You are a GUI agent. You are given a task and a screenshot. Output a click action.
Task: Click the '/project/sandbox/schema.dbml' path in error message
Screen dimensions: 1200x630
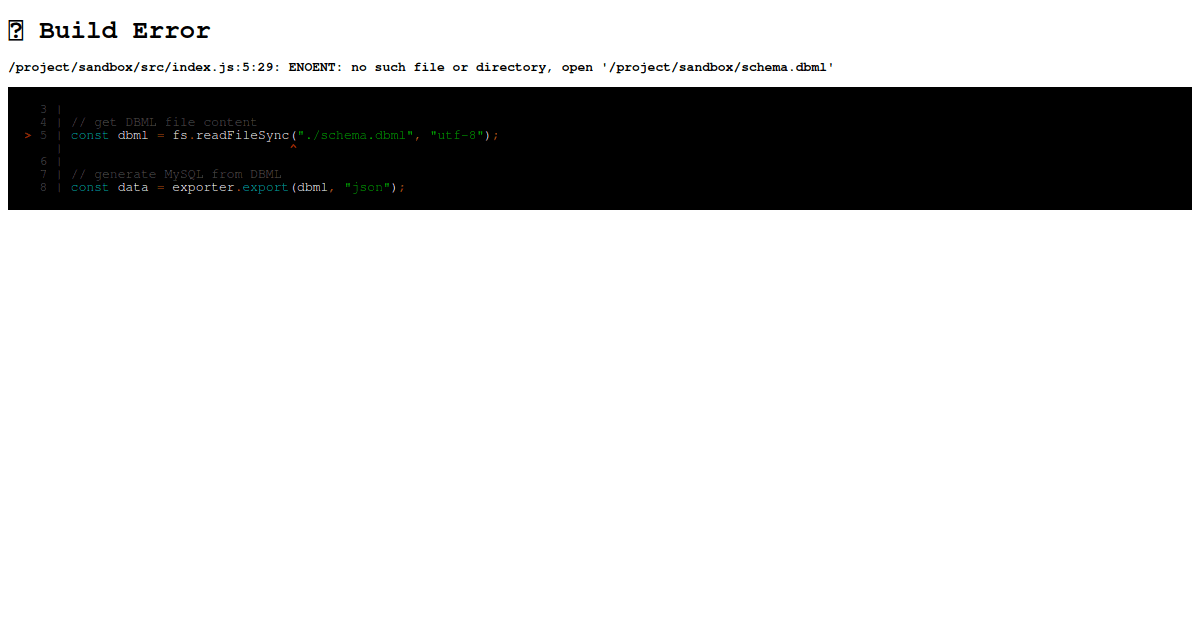click(717, 67)
